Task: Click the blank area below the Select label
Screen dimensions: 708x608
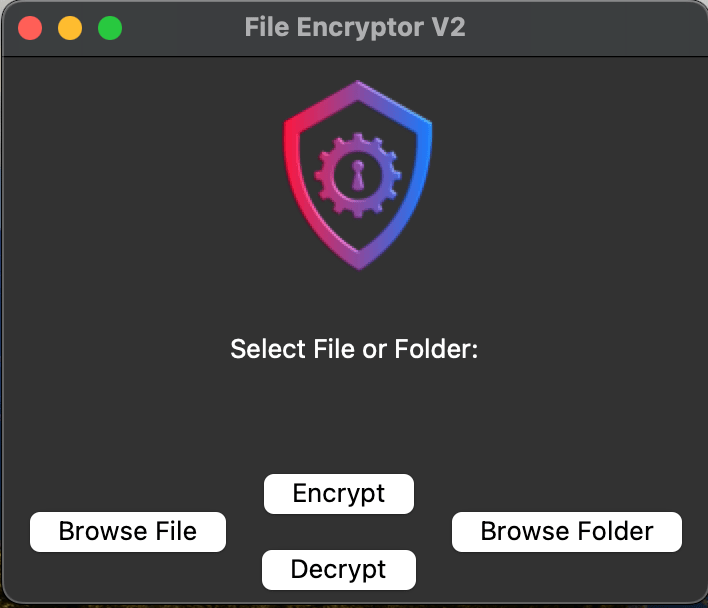Action: click(x=354, y=415)
